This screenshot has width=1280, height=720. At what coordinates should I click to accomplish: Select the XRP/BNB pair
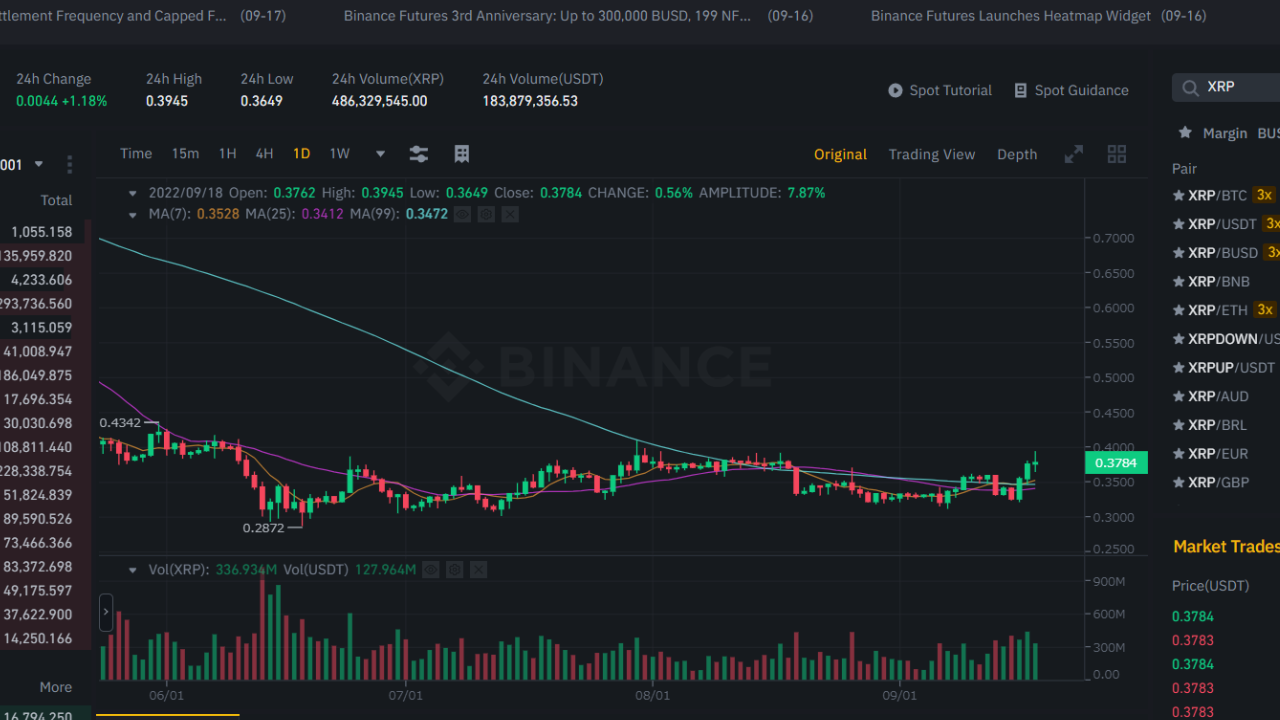tap(1219, 281)
